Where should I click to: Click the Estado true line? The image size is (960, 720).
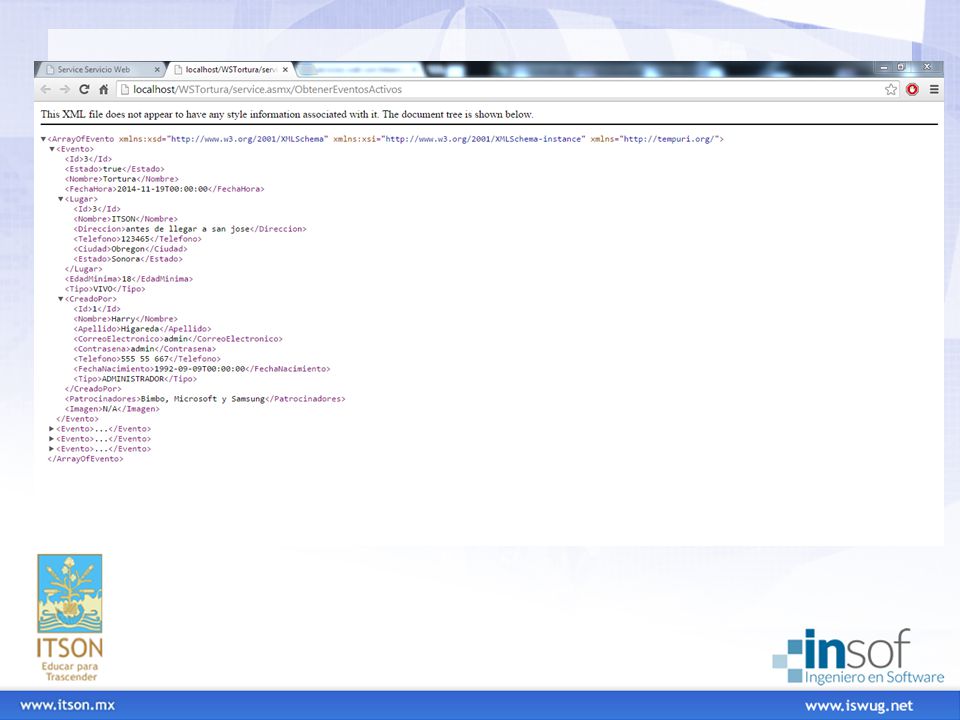114,169
